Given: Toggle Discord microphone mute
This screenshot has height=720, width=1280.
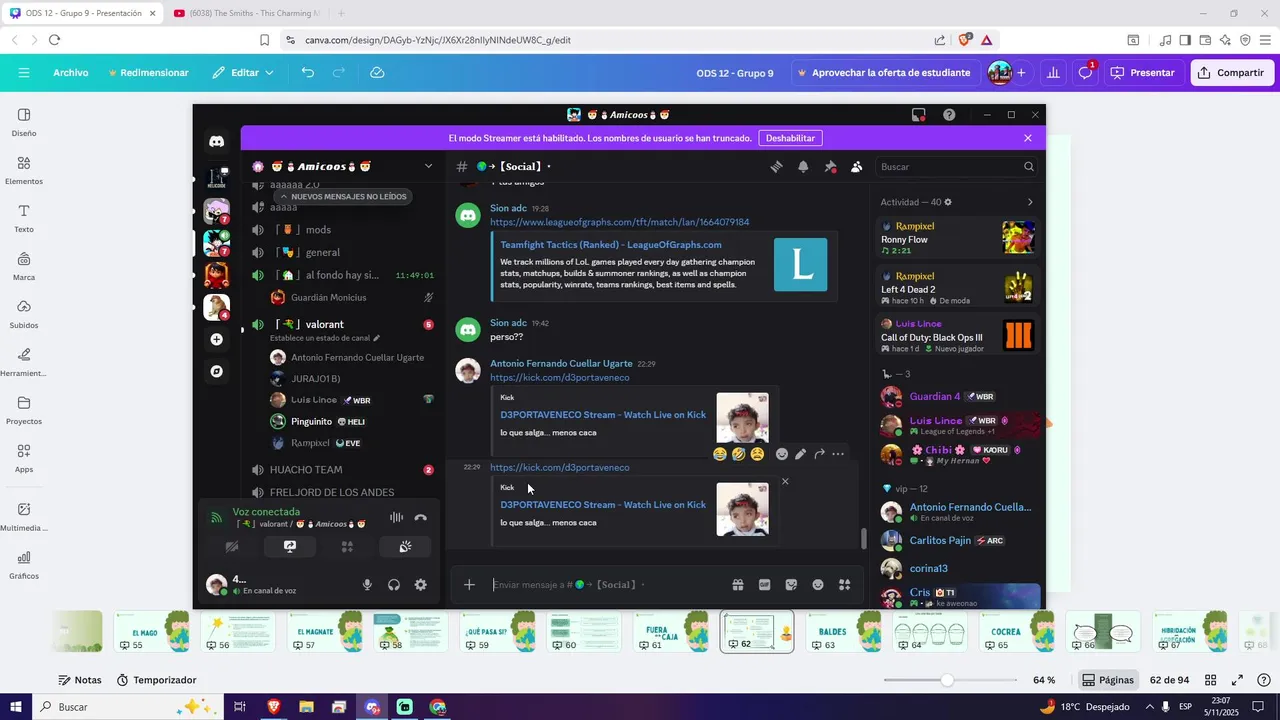Looking at the screenshot, I should (x=367, y=585).
